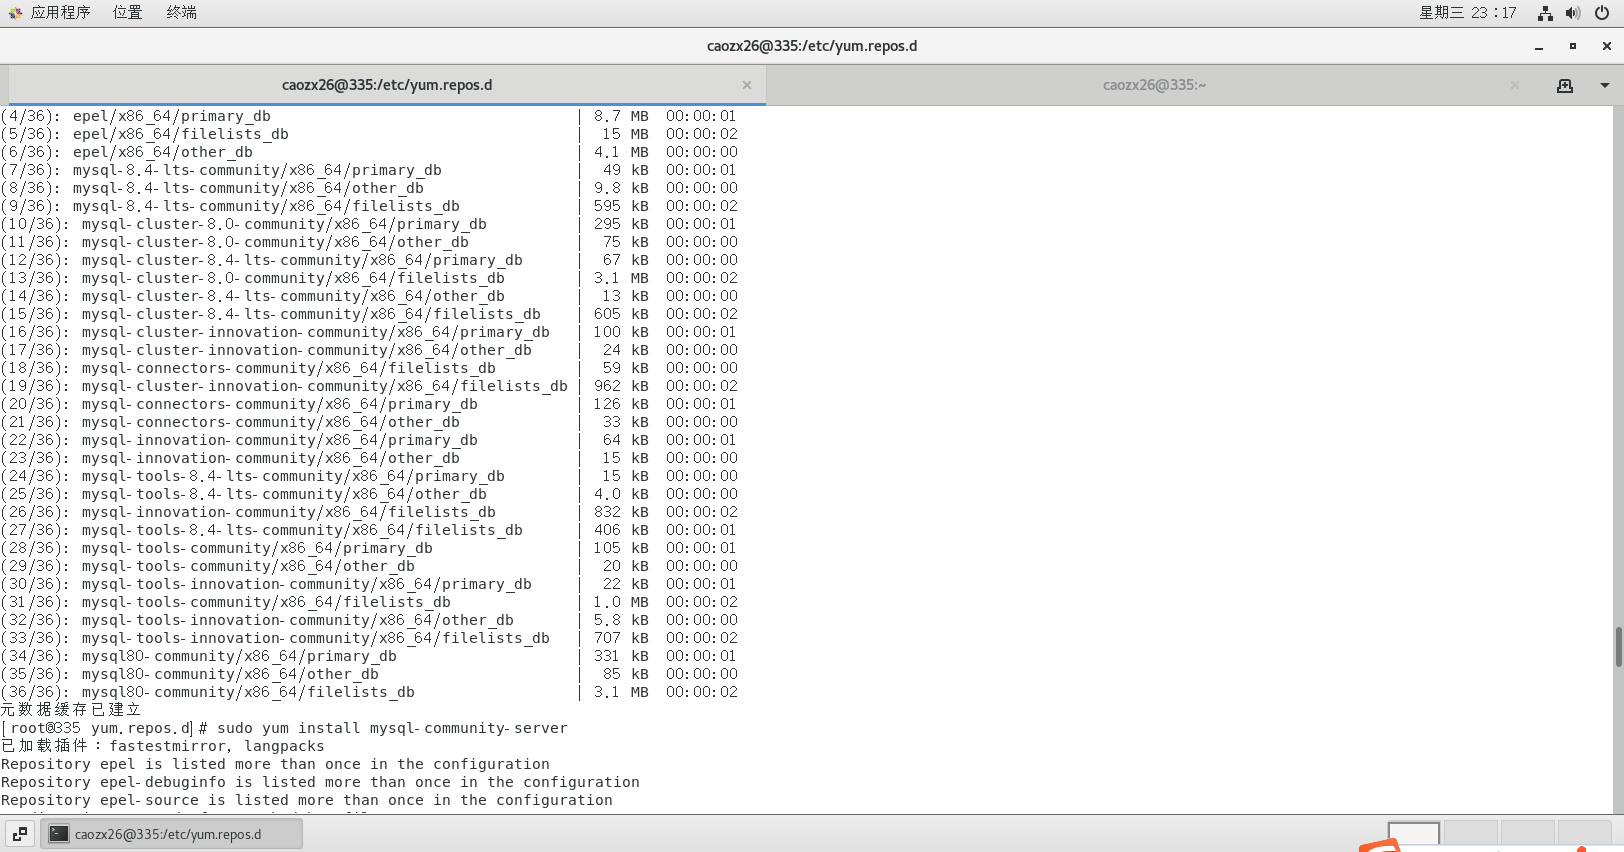Switch to tab caozx26@335:/etc/yum.repos.d

387,85
